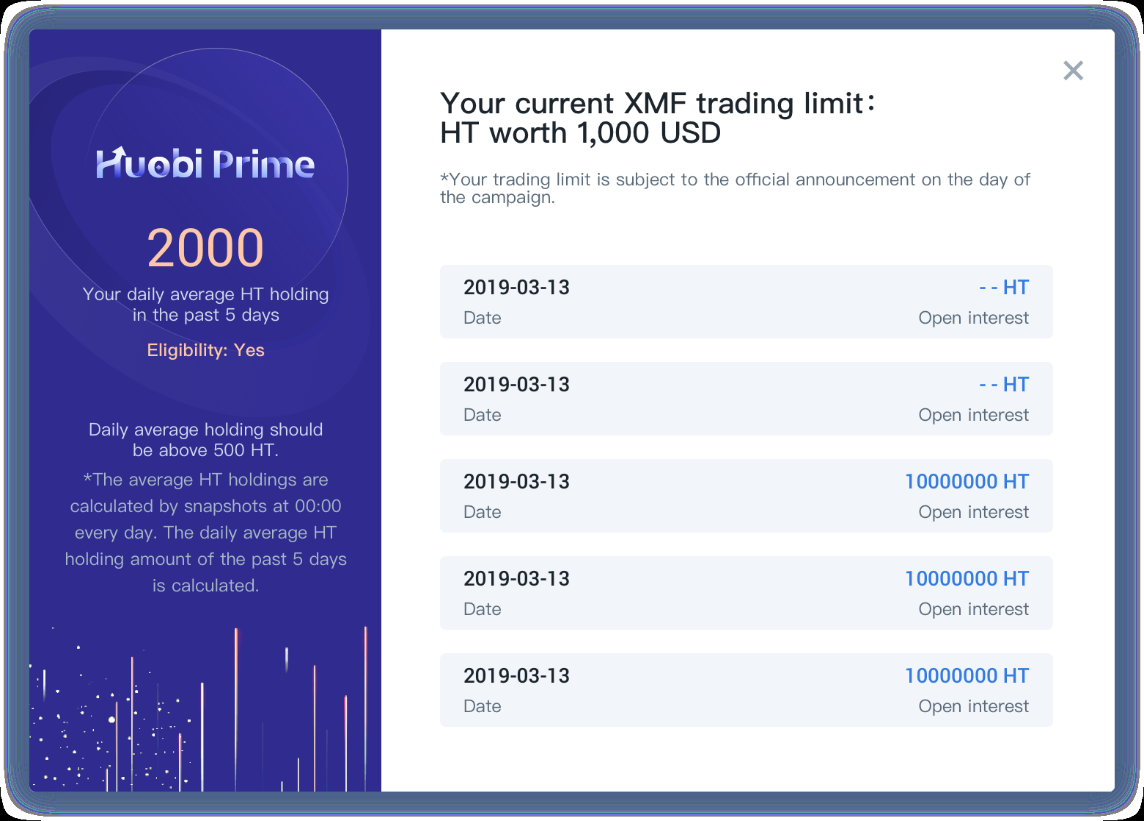Click the 10000000 HT value in last row
The width and height of the screenshot is (1144, 821).
(967, 676)
